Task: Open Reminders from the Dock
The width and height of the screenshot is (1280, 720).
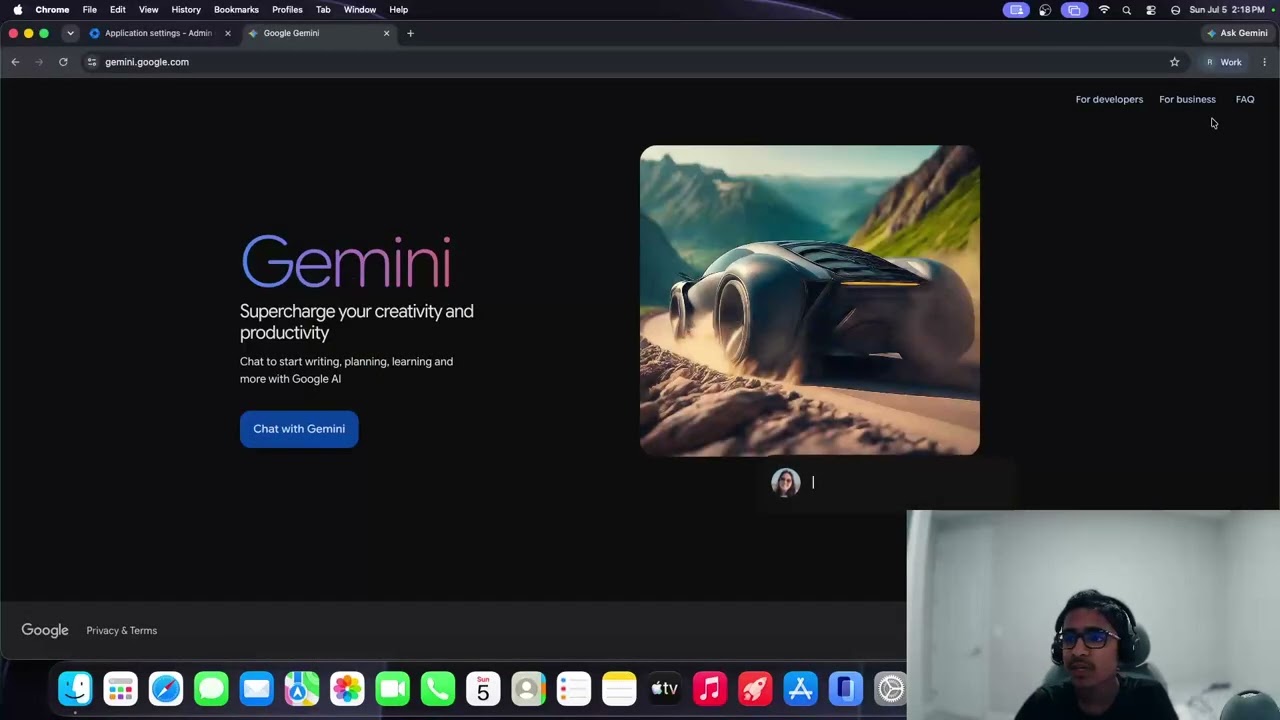Action: click(x=574, y=689)
